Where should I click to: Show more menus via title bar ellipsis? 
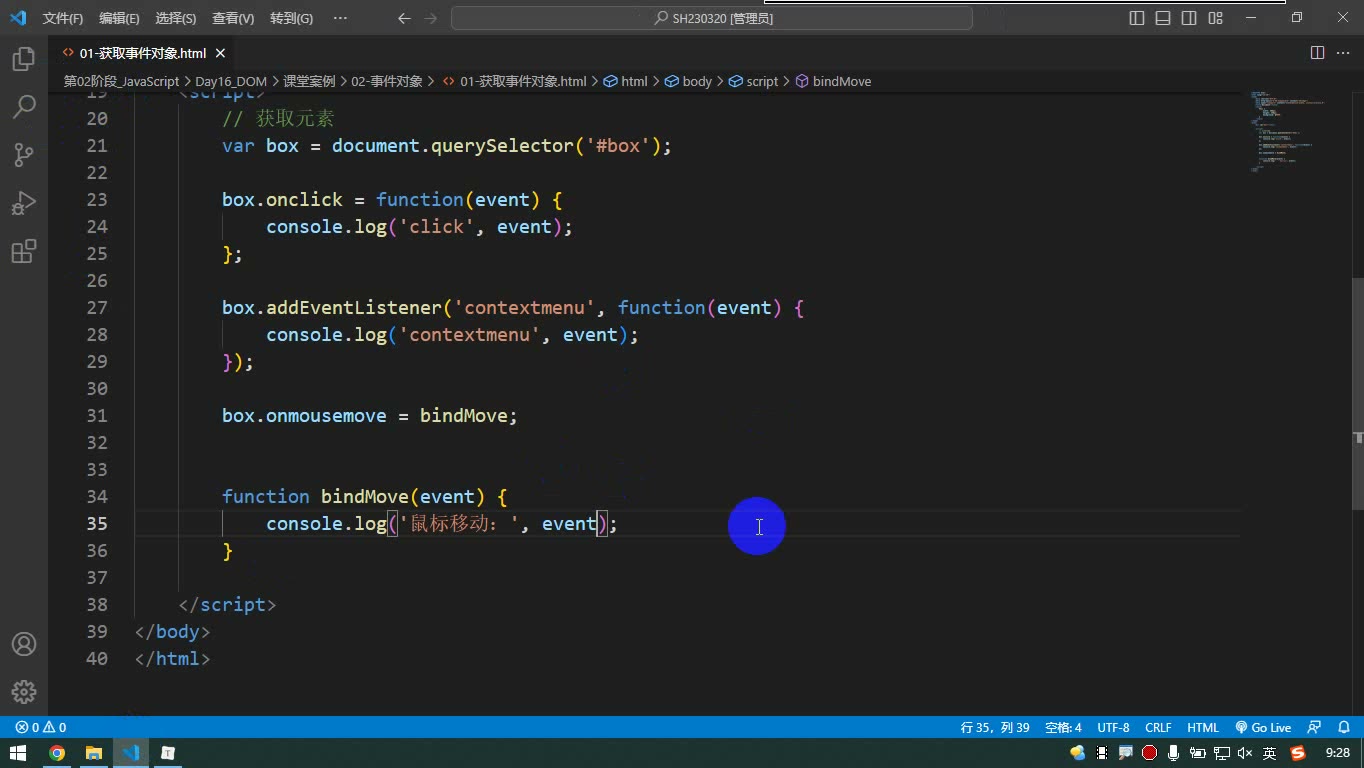coord(340,18)
